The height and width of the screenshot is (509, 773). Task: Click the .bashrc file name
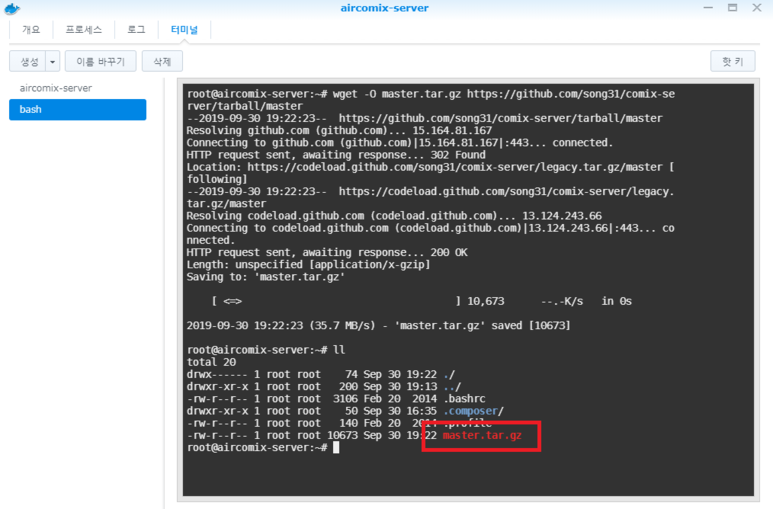pyautogui.click(x=464, y=399)
